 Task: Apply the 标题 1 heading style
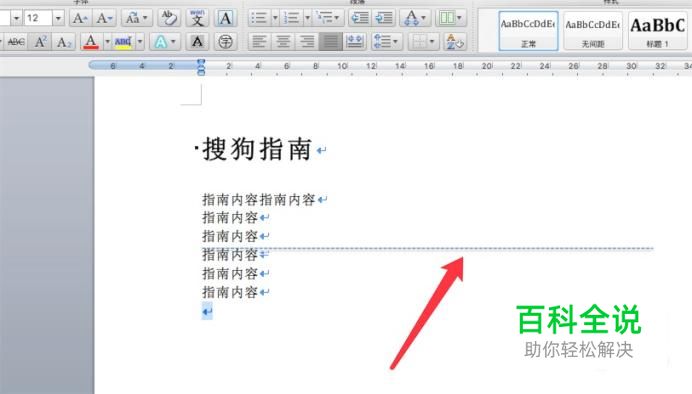click(658, 31)
